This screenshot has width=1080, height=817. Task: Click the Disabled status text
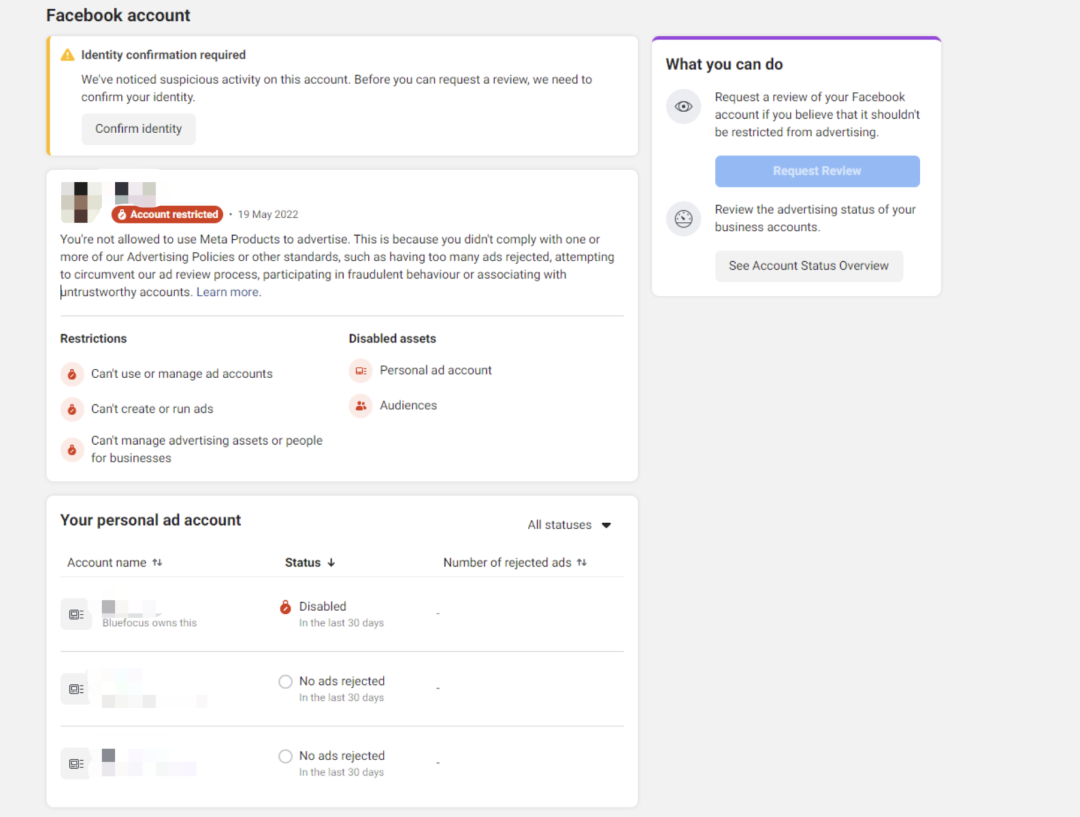coord(322,607)
